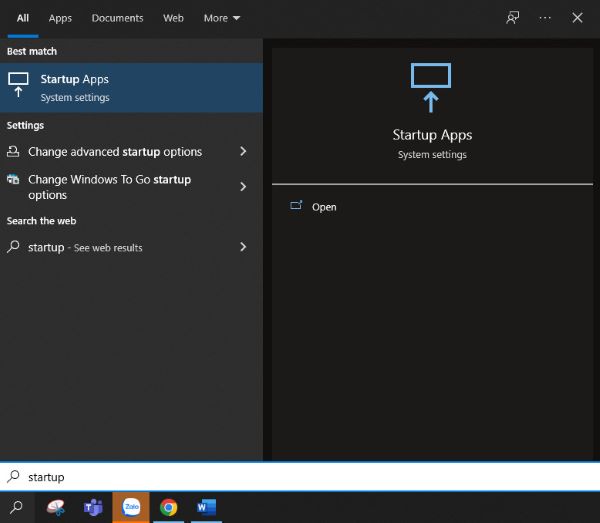The width and height of the screenshot is (600, 523).
Task: Click the Windows To Go settings icon
Action: click(13, 179)
